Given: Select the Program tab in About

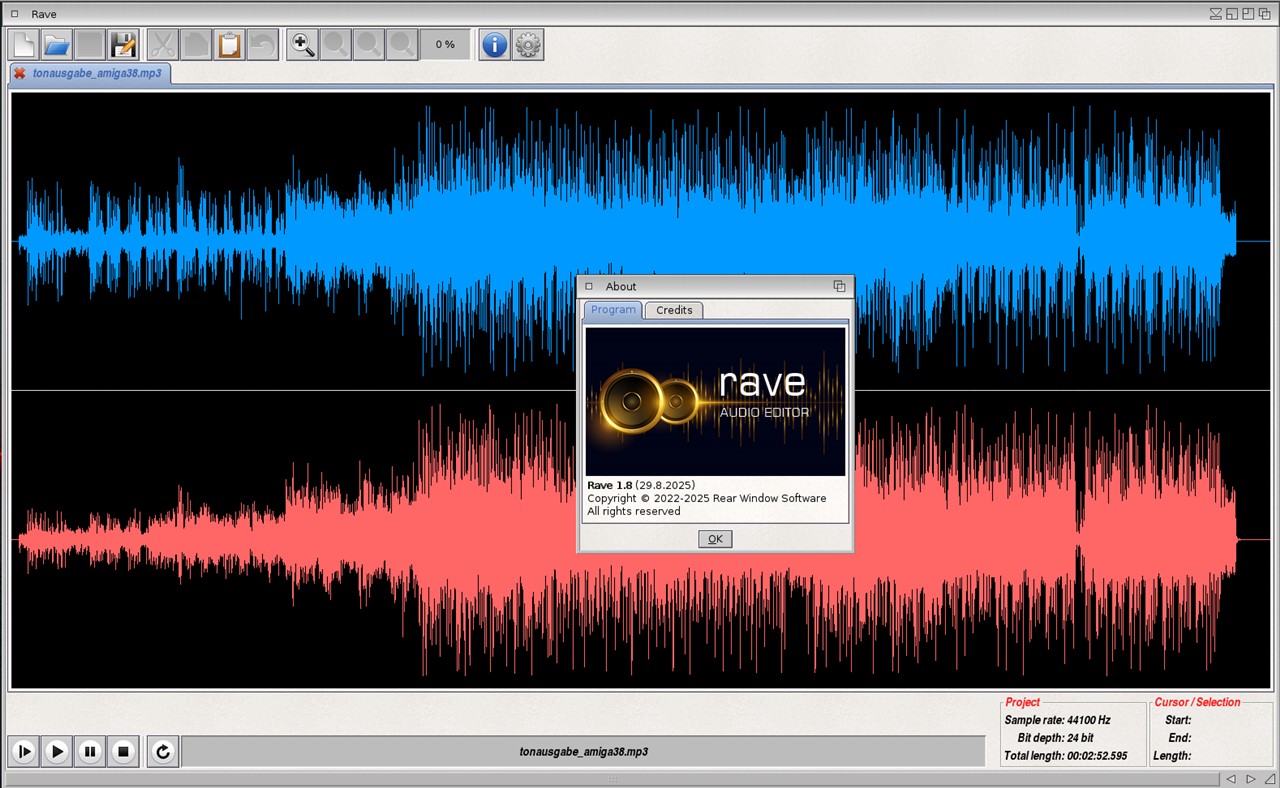Looking at the screenshot, I should pos(613,310).
